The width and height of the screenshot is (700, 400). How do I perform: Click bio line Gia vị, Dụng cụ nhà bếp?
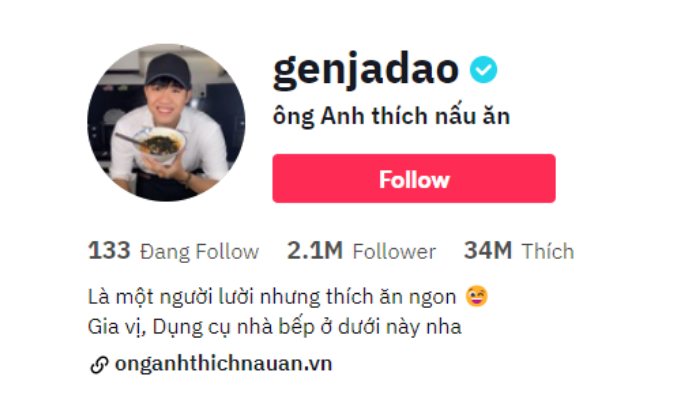coord(275,327)
